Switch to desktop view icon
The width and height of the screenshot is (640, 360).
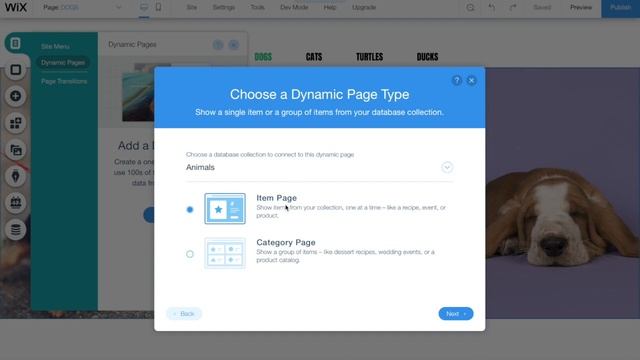click(144, 7)
